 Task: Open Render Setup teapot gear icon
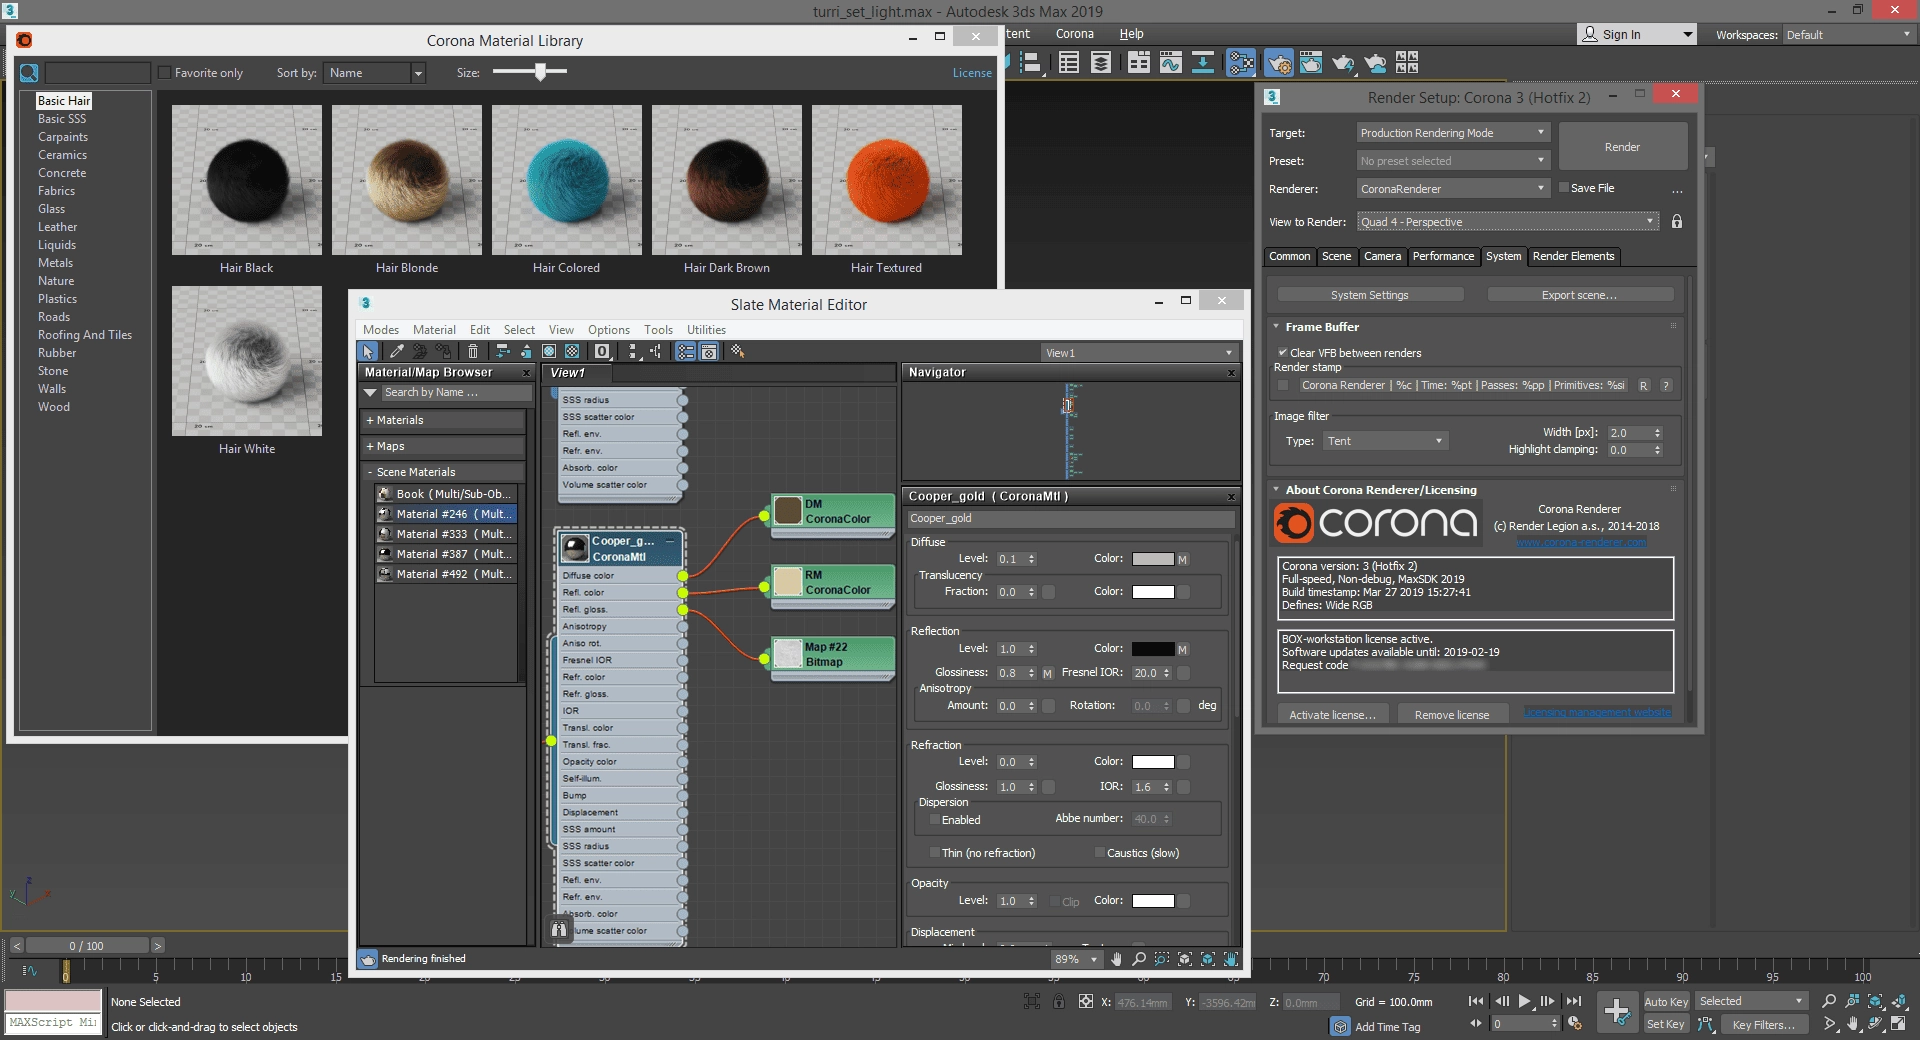[x=1278, y=64]
